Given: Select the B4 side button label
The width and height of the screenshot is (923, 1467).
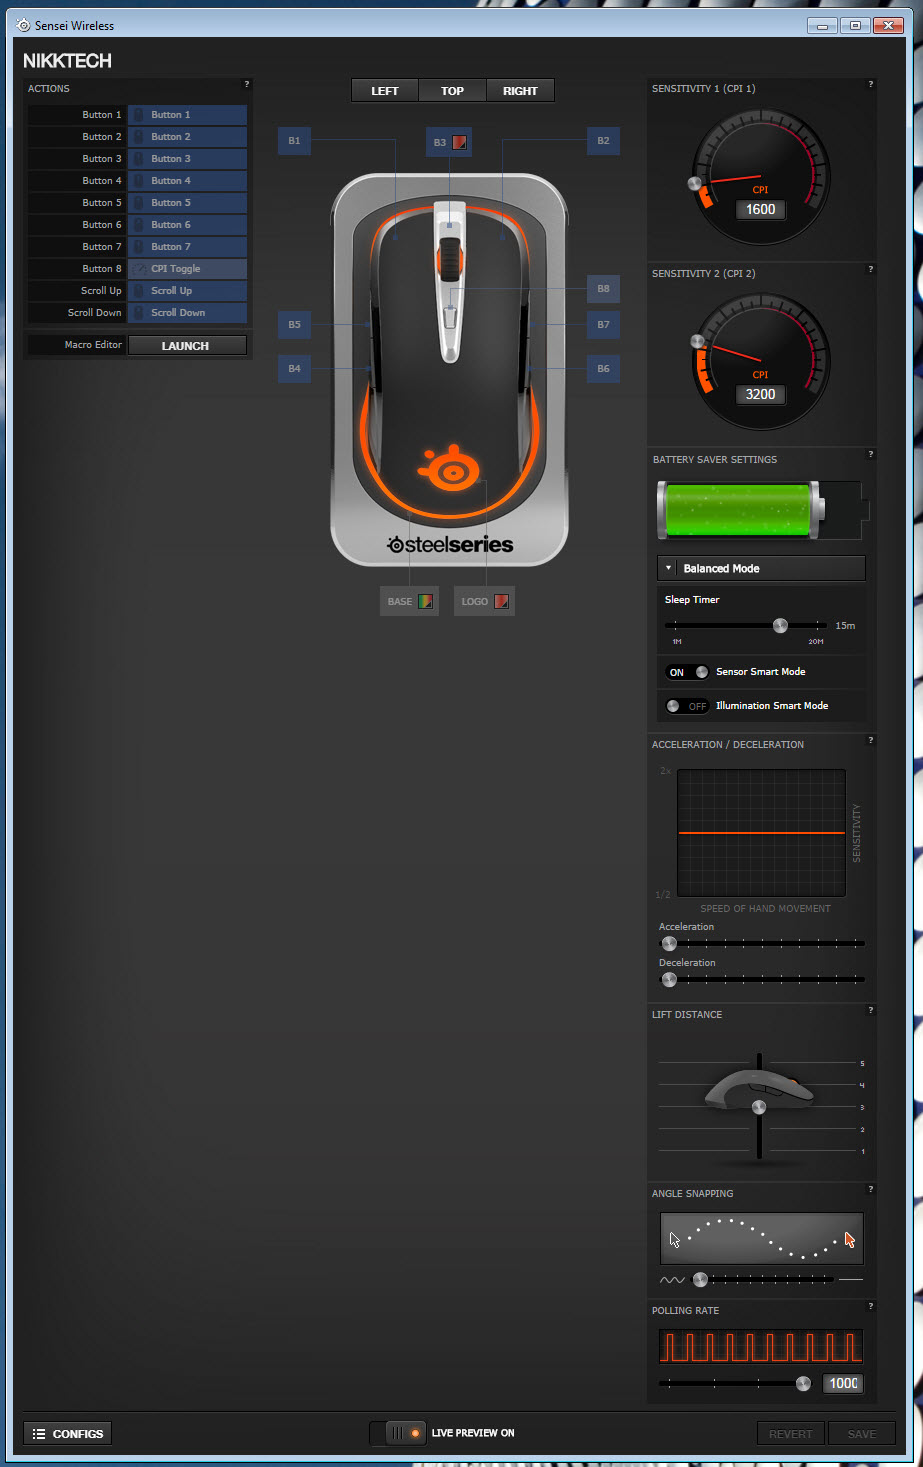Looking at the screenshot, I should tap(294, 369).
